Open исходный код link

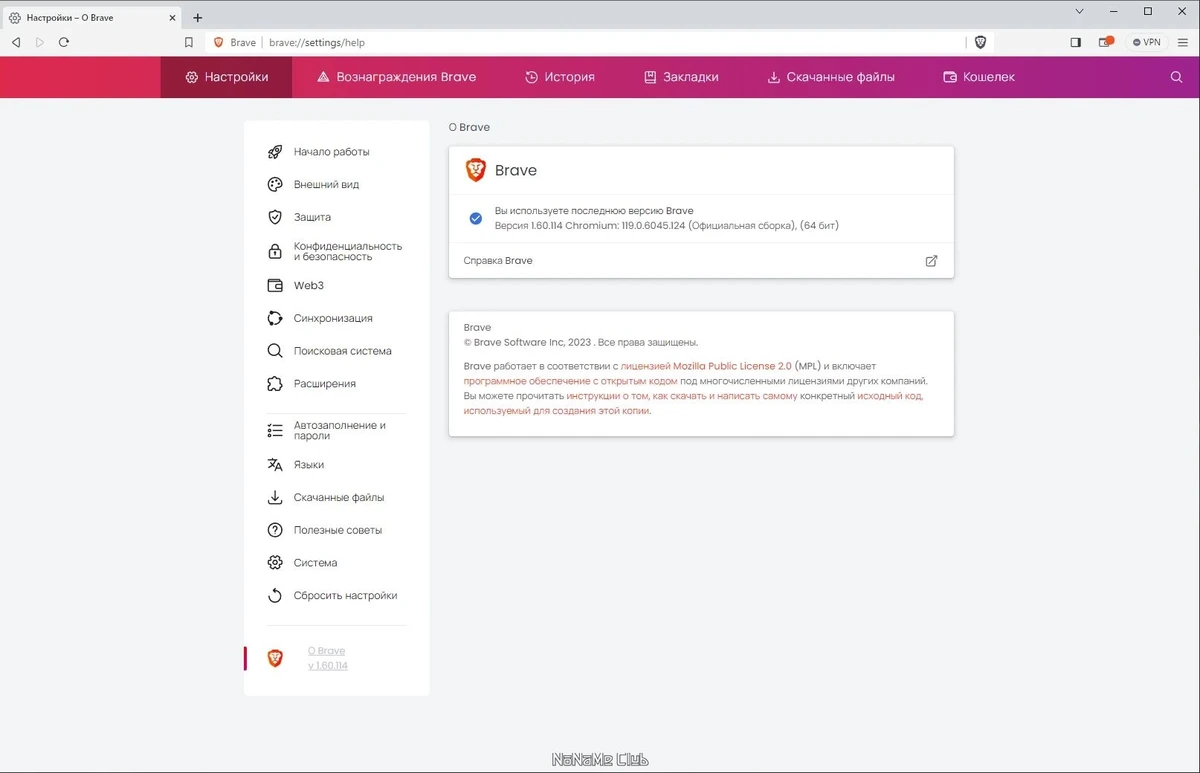890,396
